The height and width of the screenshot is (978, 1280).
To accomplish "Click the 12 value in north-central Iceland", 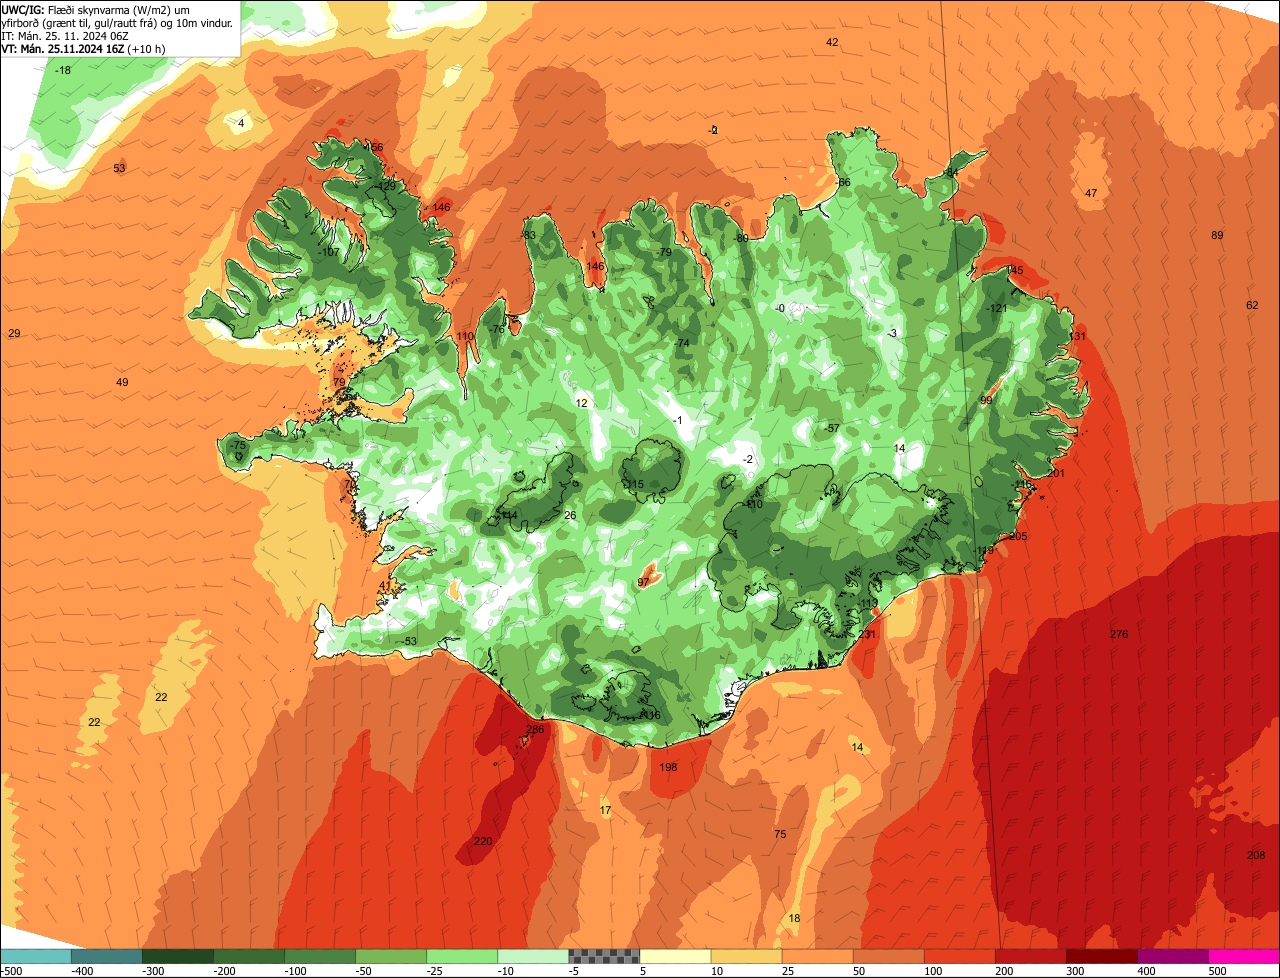I will (x=581, y=403).
